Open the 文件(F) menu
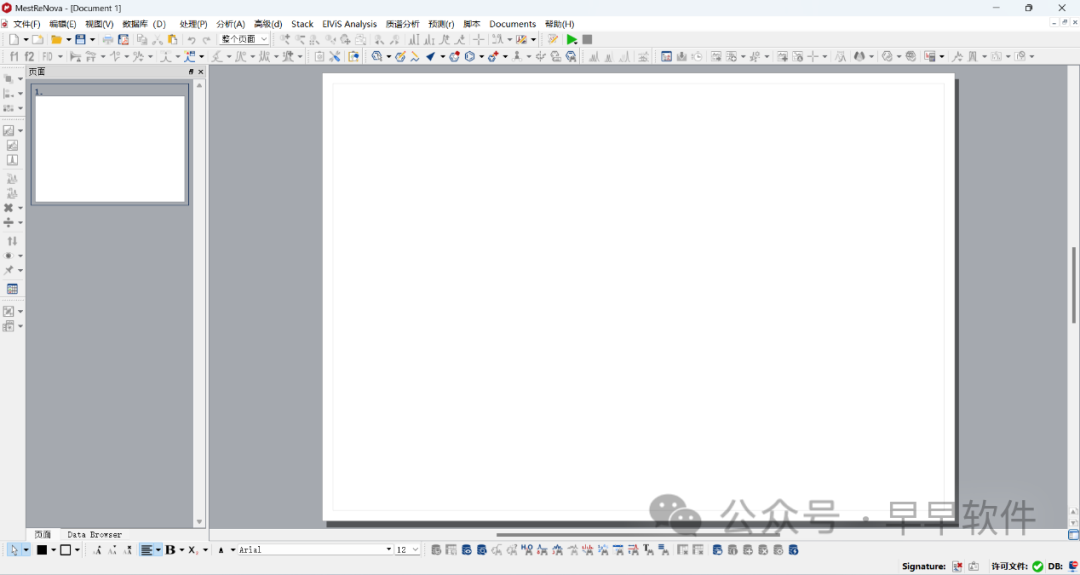1080x575 pixels. [x=27, y=24]
